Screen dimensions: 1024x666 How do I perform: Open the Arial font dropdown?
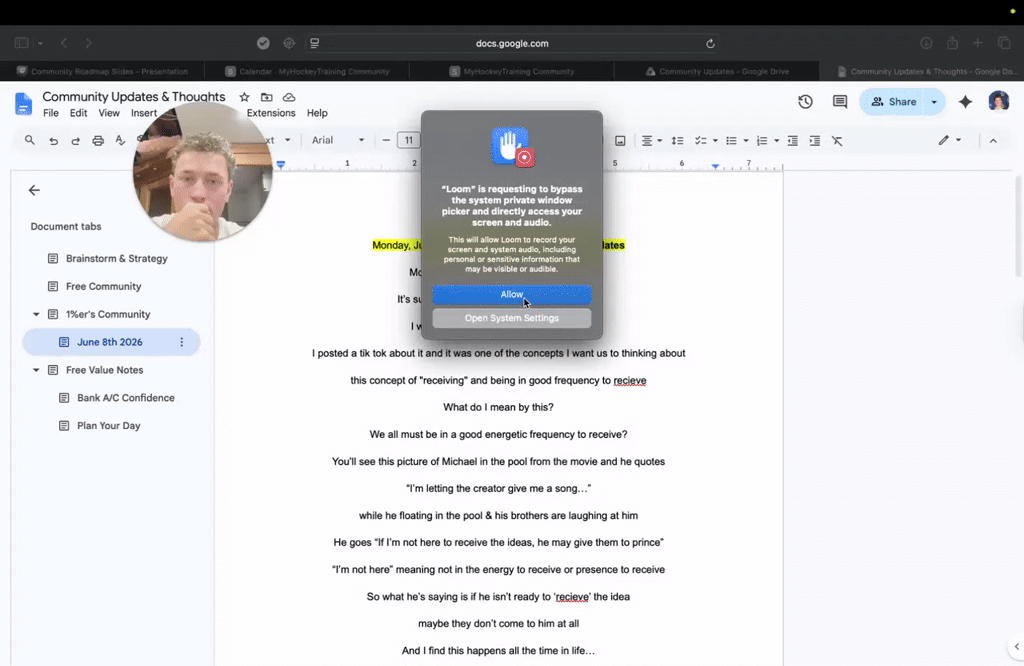(x=338, y=140)
